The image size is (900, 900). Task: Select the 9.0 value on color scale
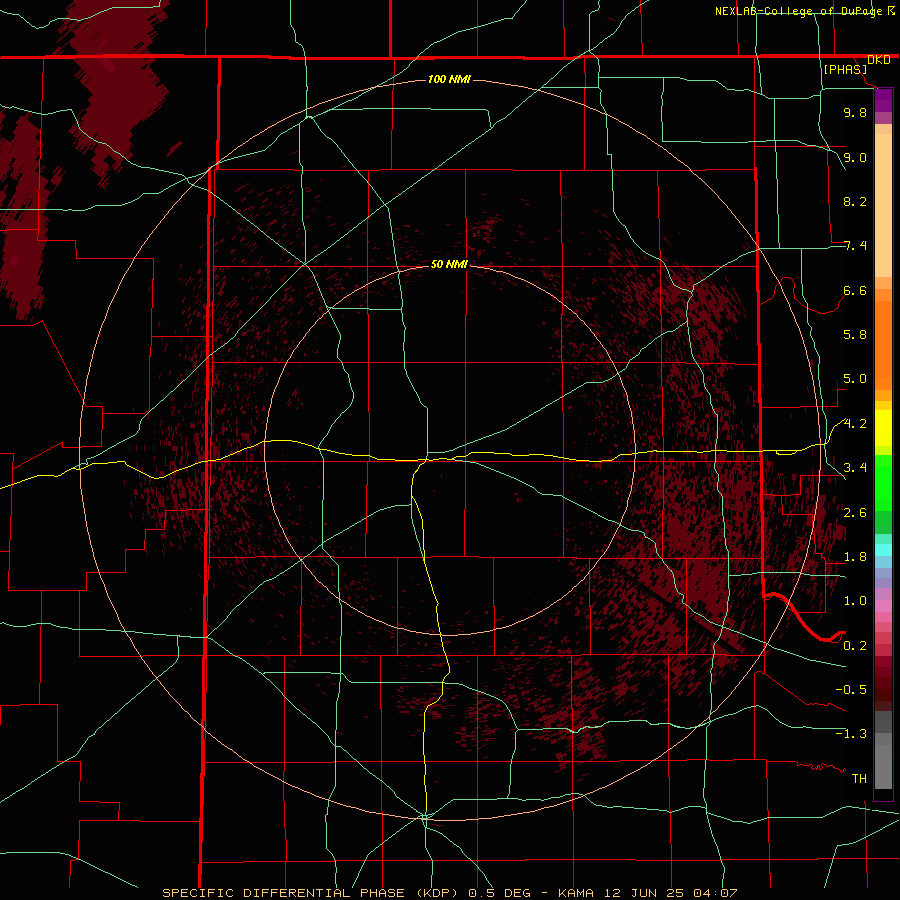(x=855, y=157)
